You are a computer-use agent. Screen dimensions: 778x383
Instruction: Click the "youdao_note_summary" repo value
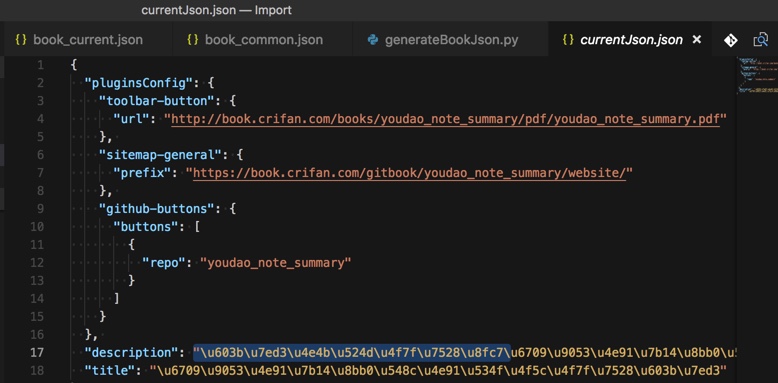point(275,262)
